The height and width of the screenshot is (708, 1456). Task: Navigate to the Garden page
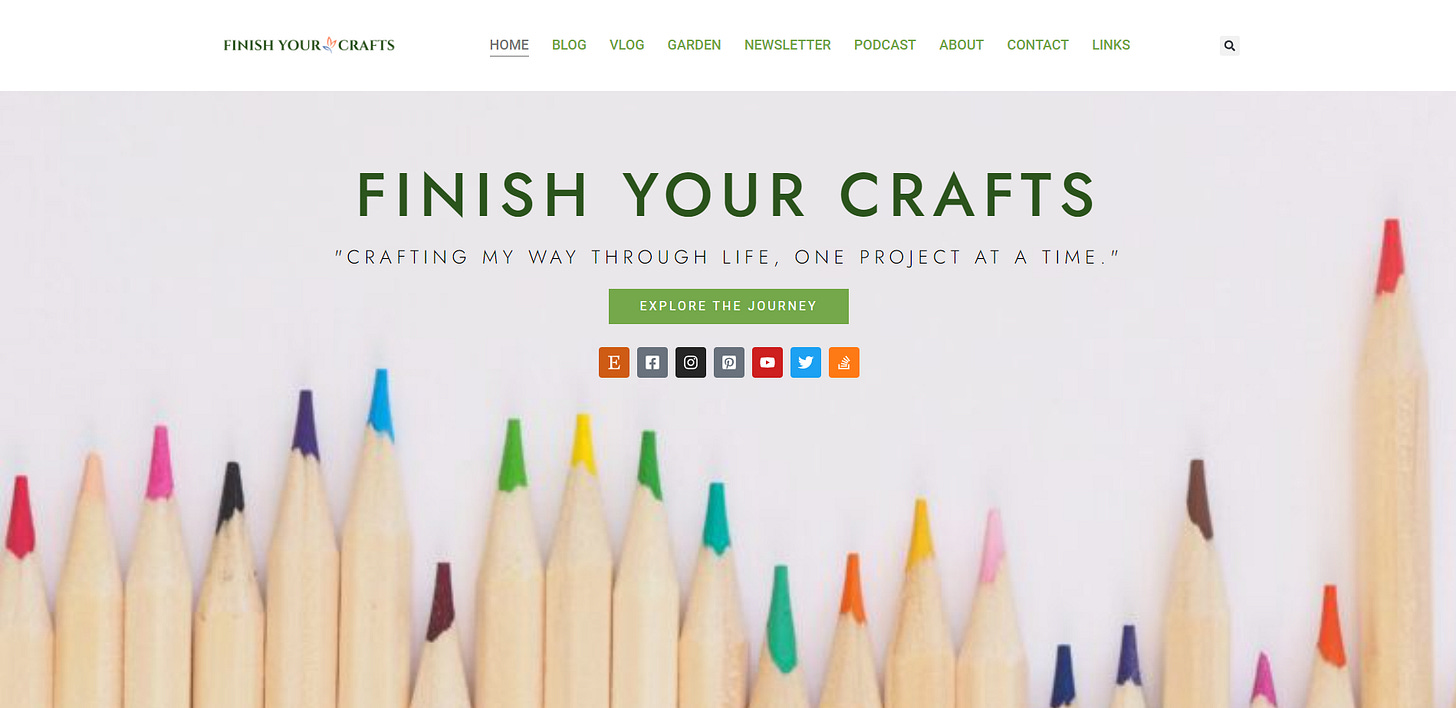tap(694, 45)
